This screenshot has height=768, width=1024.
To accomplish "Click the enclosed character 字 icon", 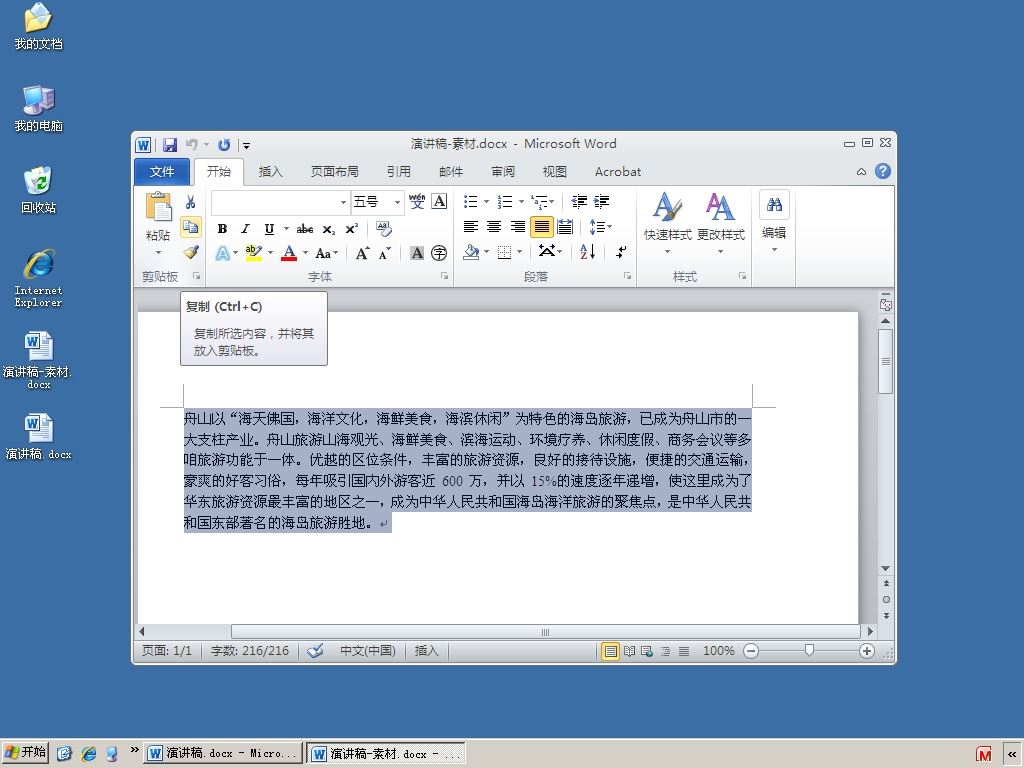I will [x=440, y=253].
